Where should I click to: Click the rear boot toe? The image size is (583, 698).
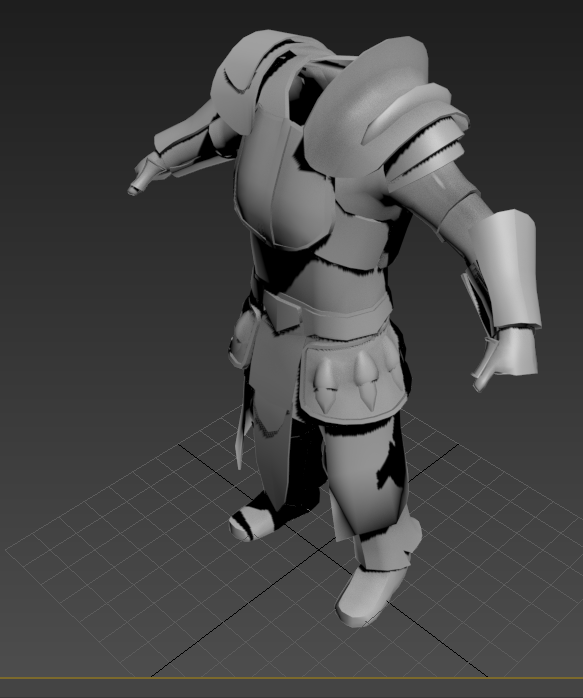(x=249, y=523)
